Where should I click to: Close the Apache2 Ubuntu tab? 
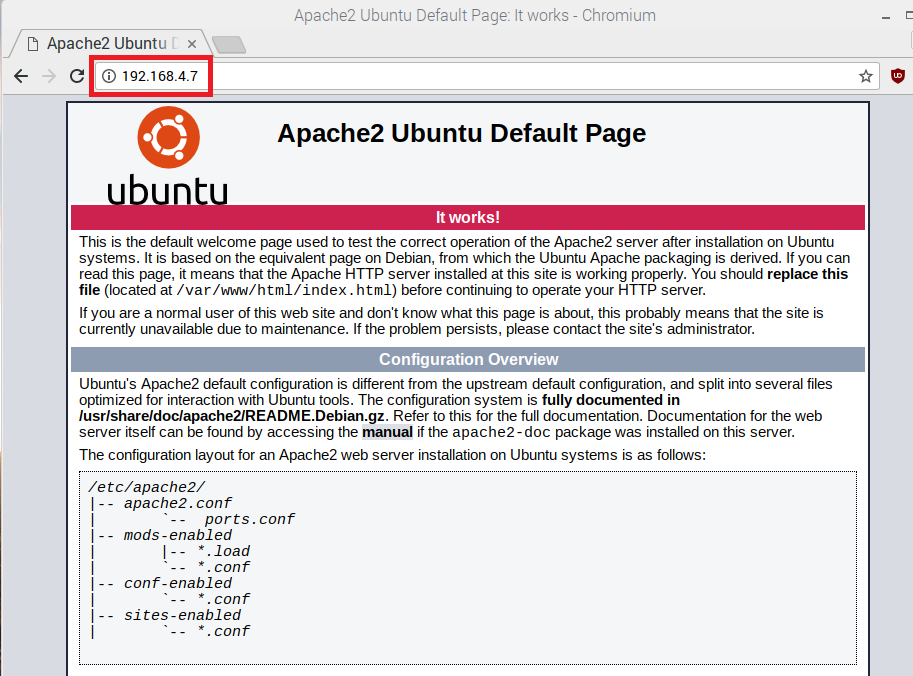pyautogui.click(x=192, y=44)
